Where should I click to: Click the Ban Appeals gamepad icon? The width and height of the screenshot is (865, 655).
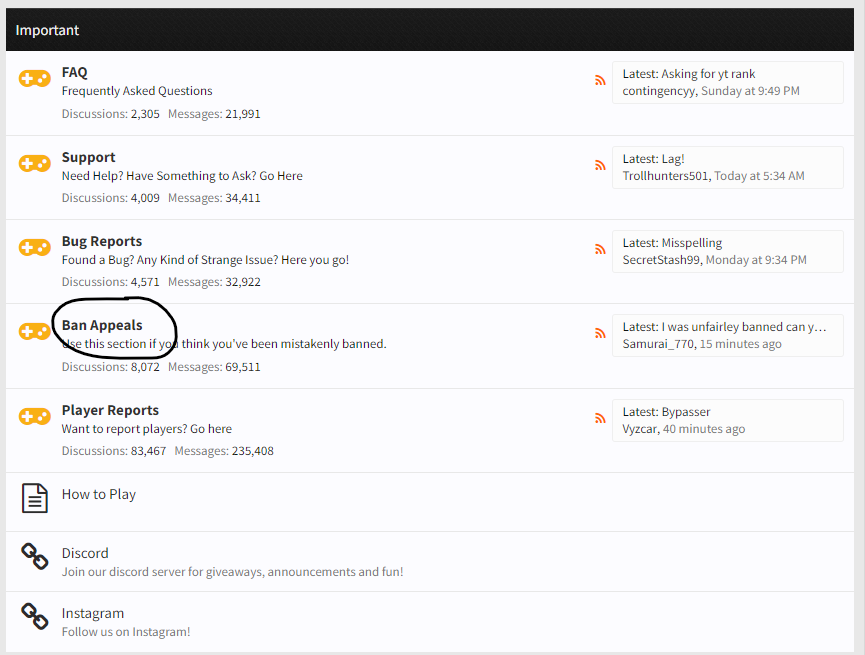click(35, 332)
